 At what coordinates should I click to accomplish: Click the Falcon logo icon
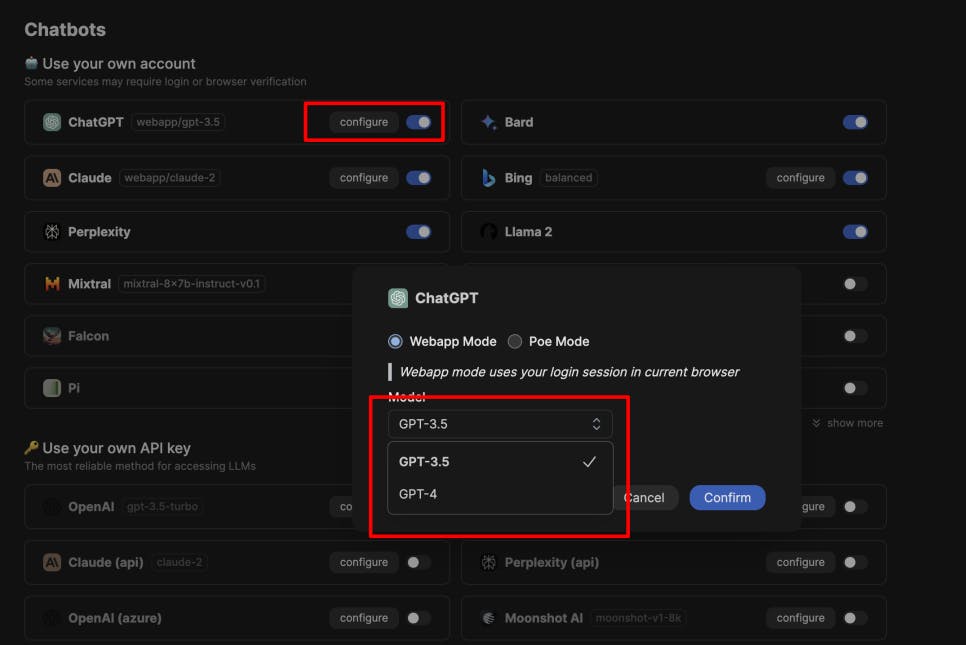52,336
